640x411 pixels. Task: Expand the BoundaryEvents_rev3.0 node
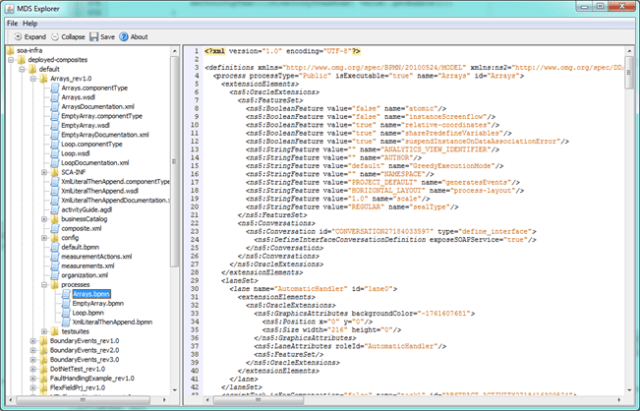33,360
